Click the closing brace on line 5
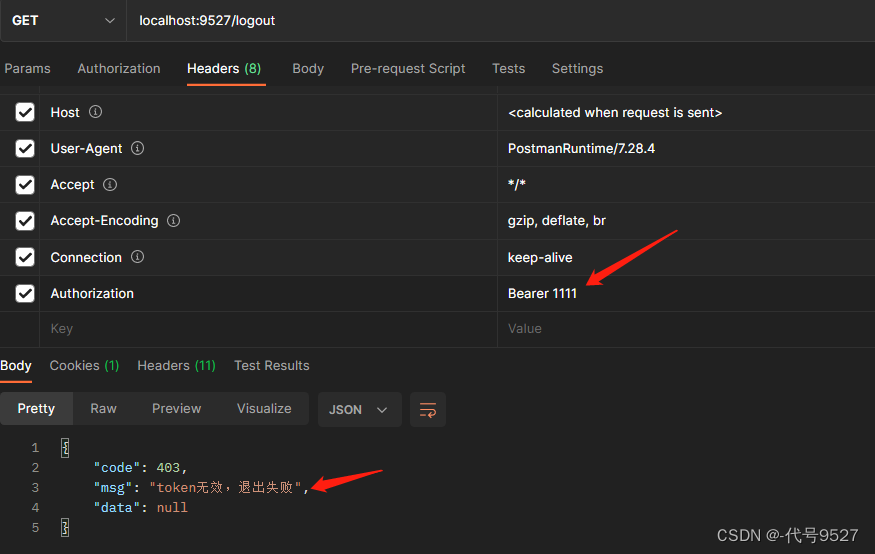This screenshot has width=875, height=554. 65,527
